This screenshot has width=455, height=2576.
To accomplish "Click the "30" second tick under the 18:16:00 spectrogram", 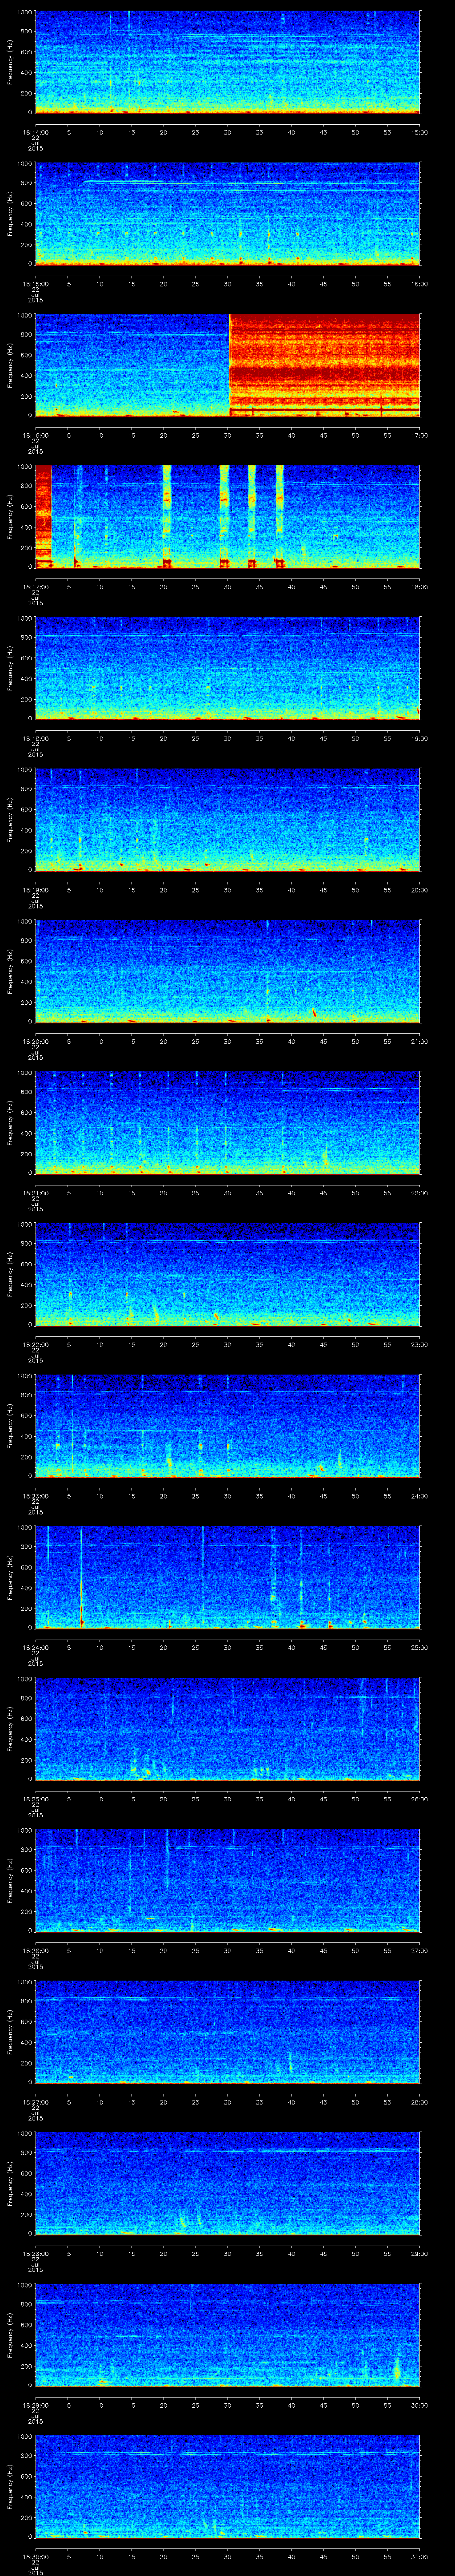I will click(x=228, y=435).
